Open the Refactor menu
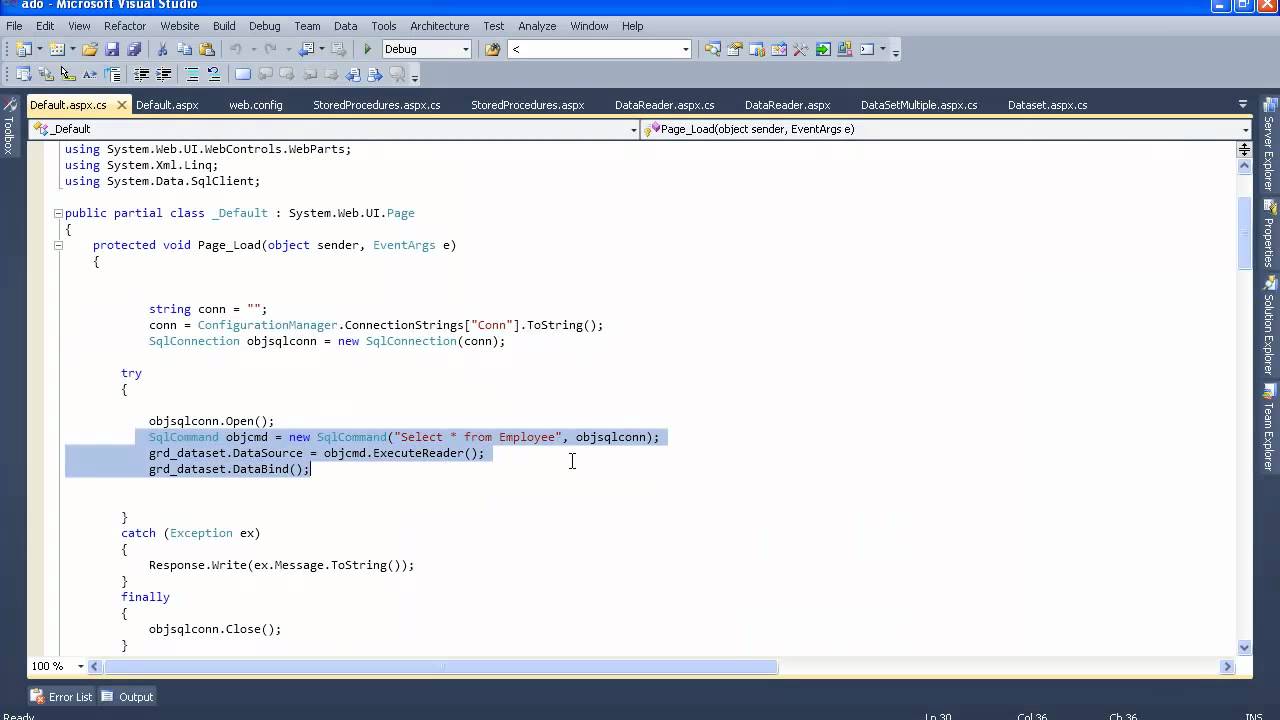This screenshot has height=720, width=1280. (x=125, y=26)
